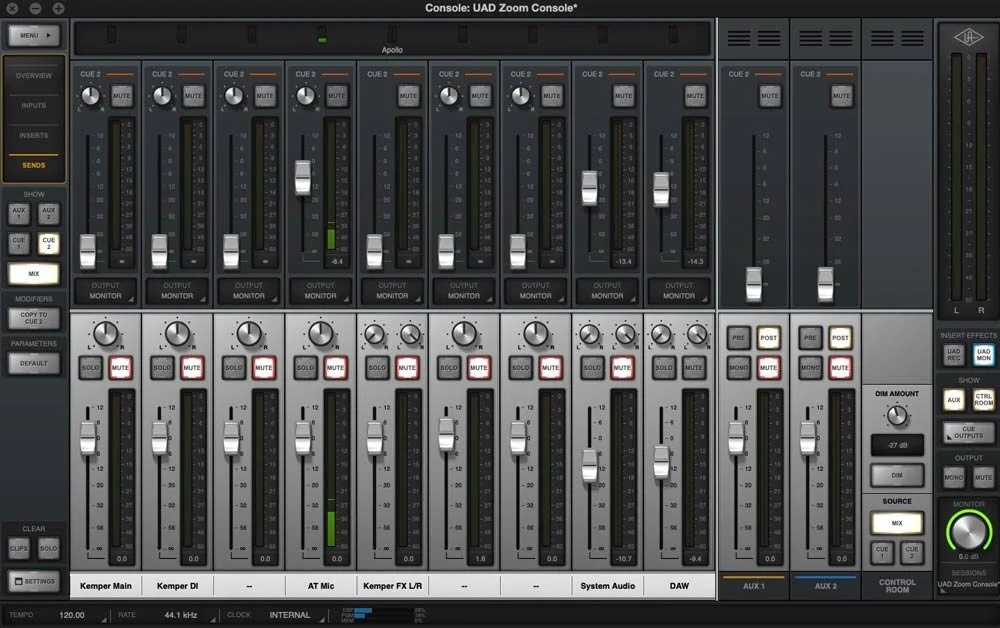Open the MENU button dropdown

(34, 35)
